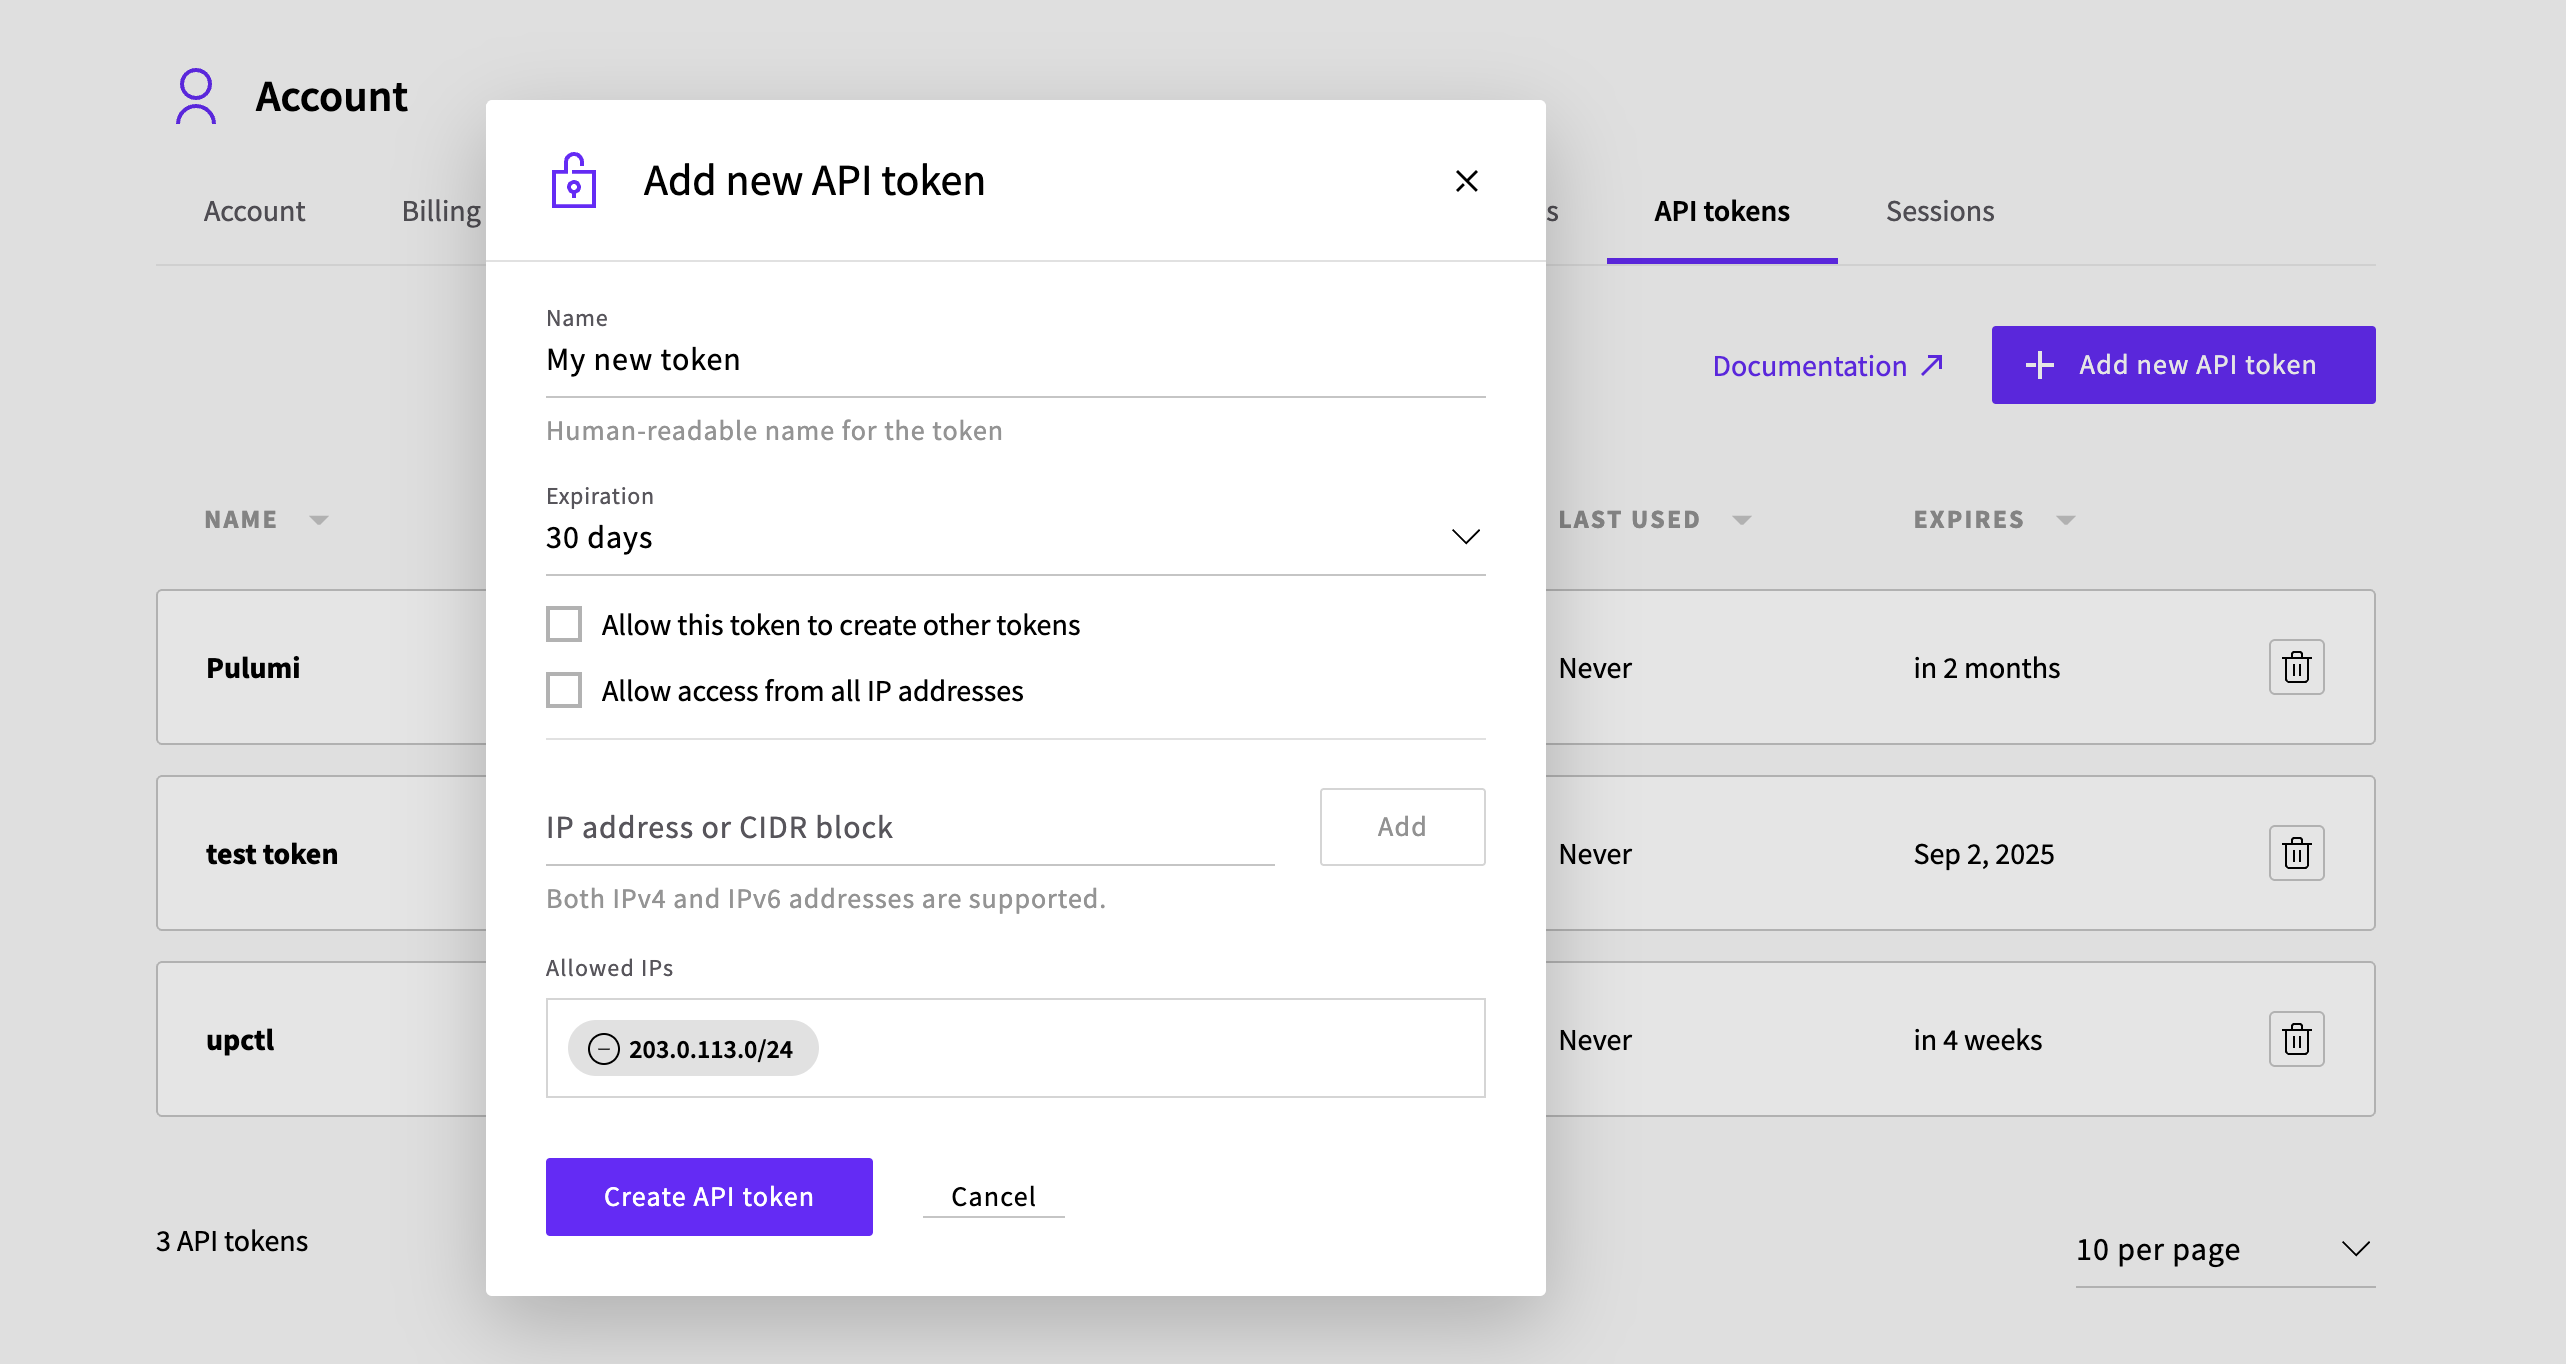
Task: Click the plus icon on Add new API token
Action: click(x=2039, y=364)
